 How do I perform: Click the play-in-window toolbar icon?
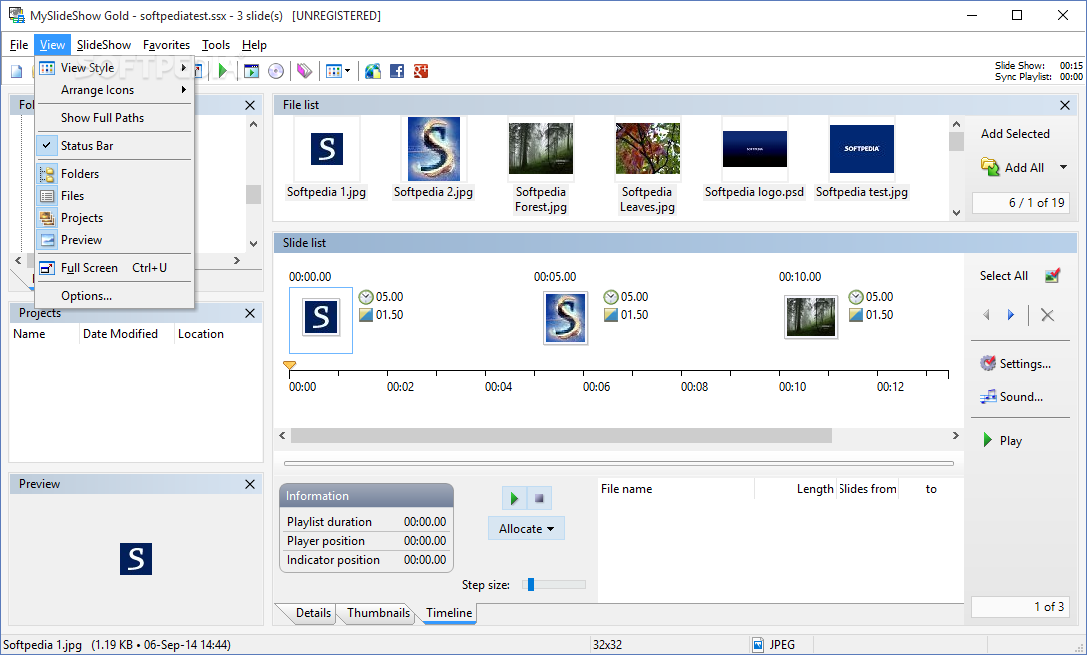tap(252, 71)
